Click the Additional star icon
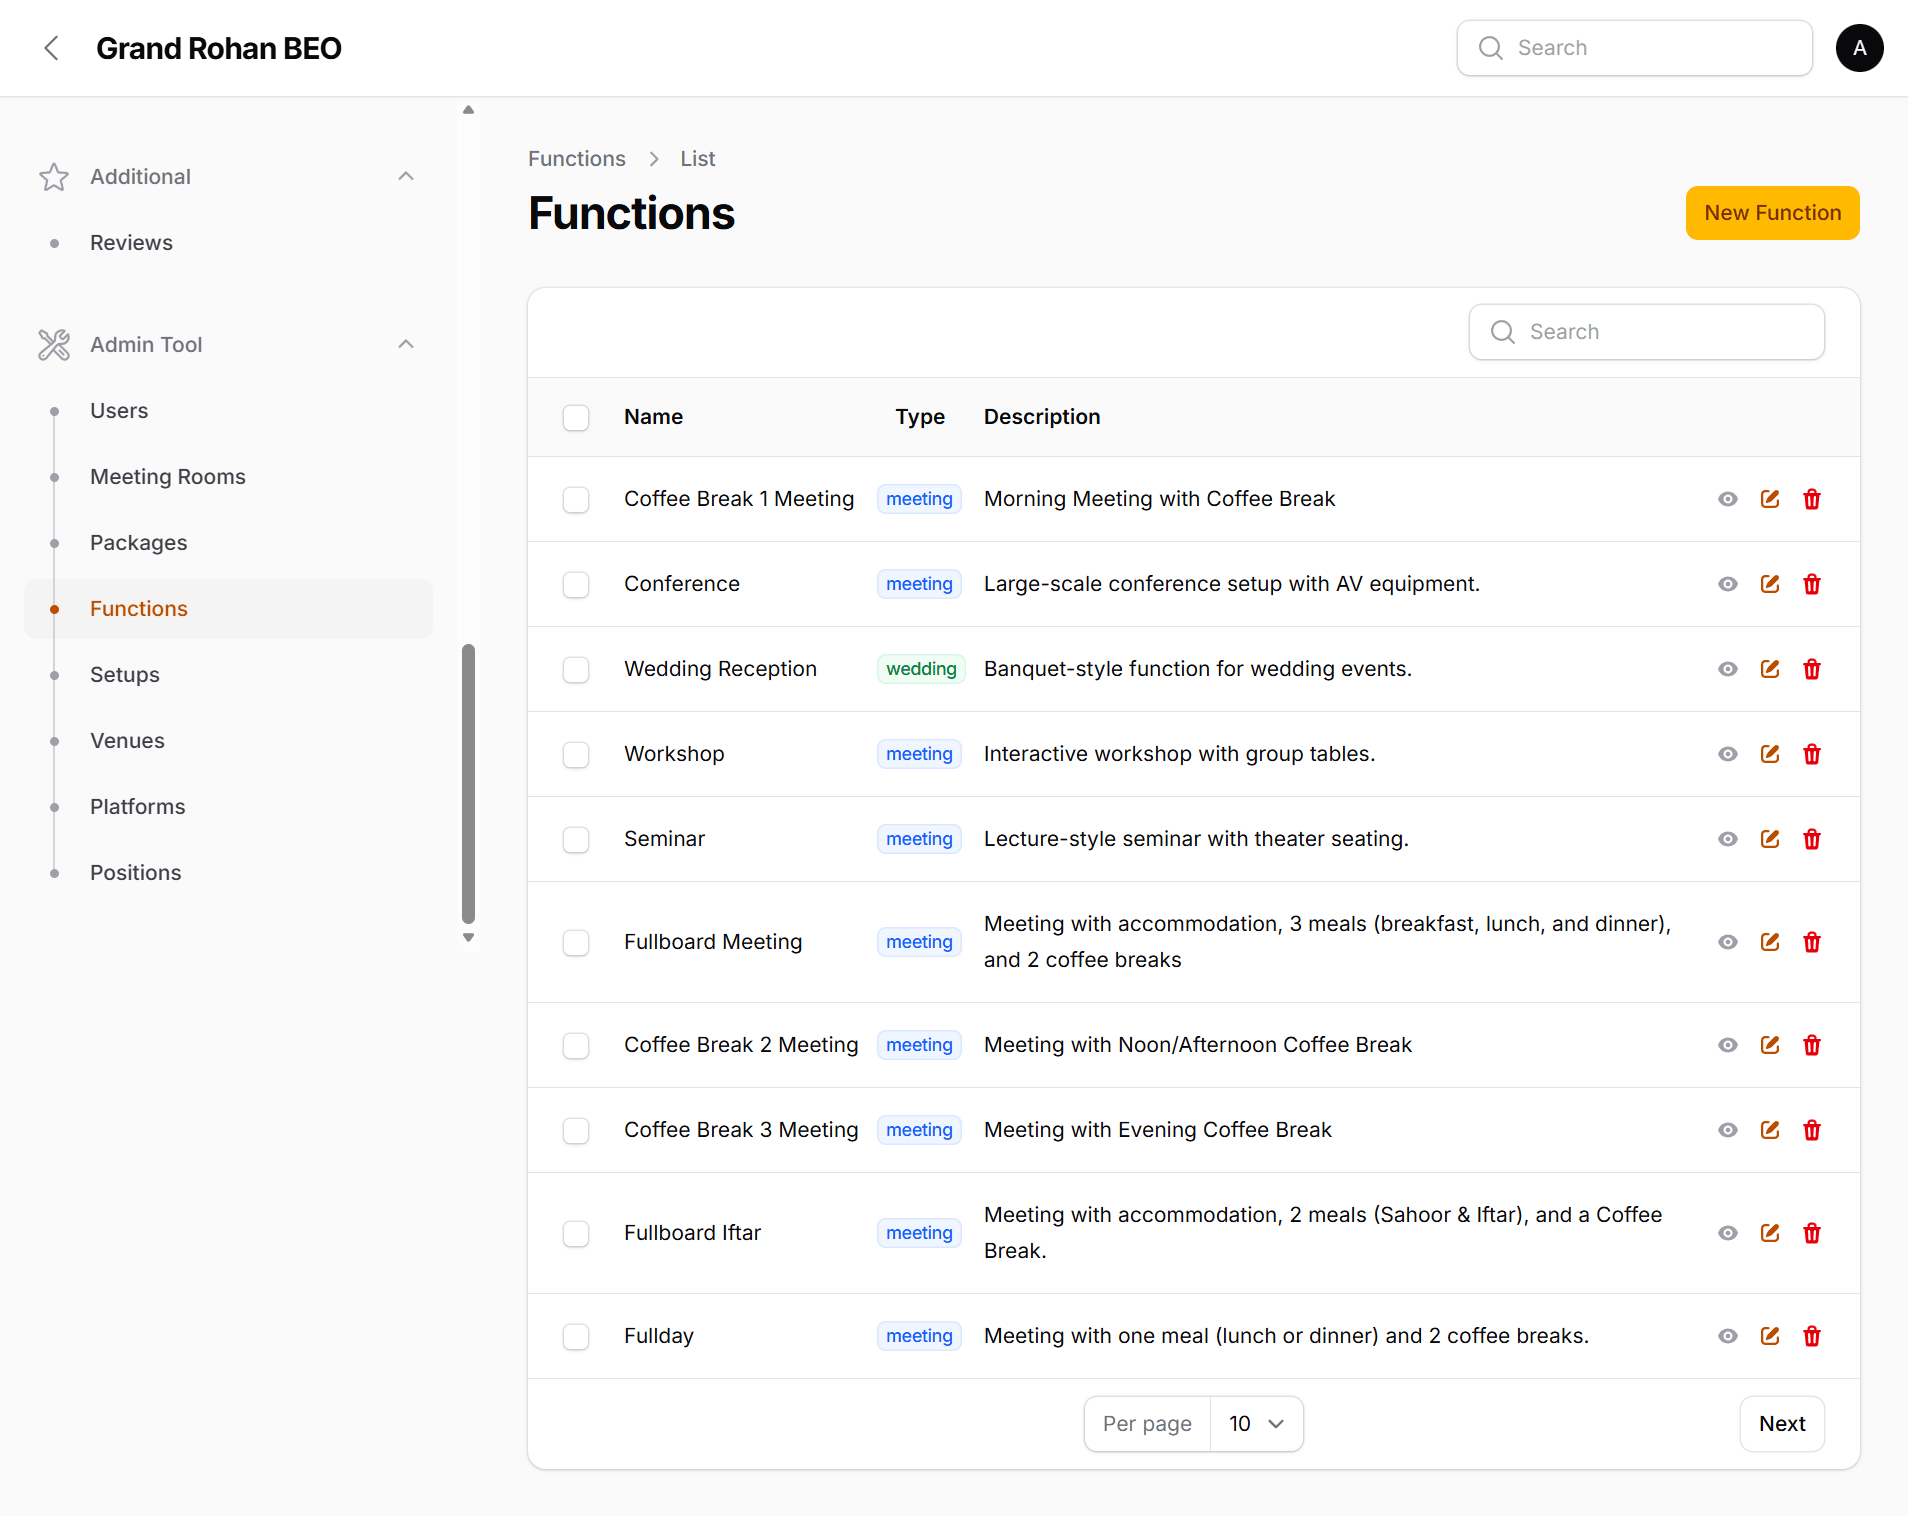Image resolution: width=1908 pixels, height=1516 pixels. click(x=54, y=177)
